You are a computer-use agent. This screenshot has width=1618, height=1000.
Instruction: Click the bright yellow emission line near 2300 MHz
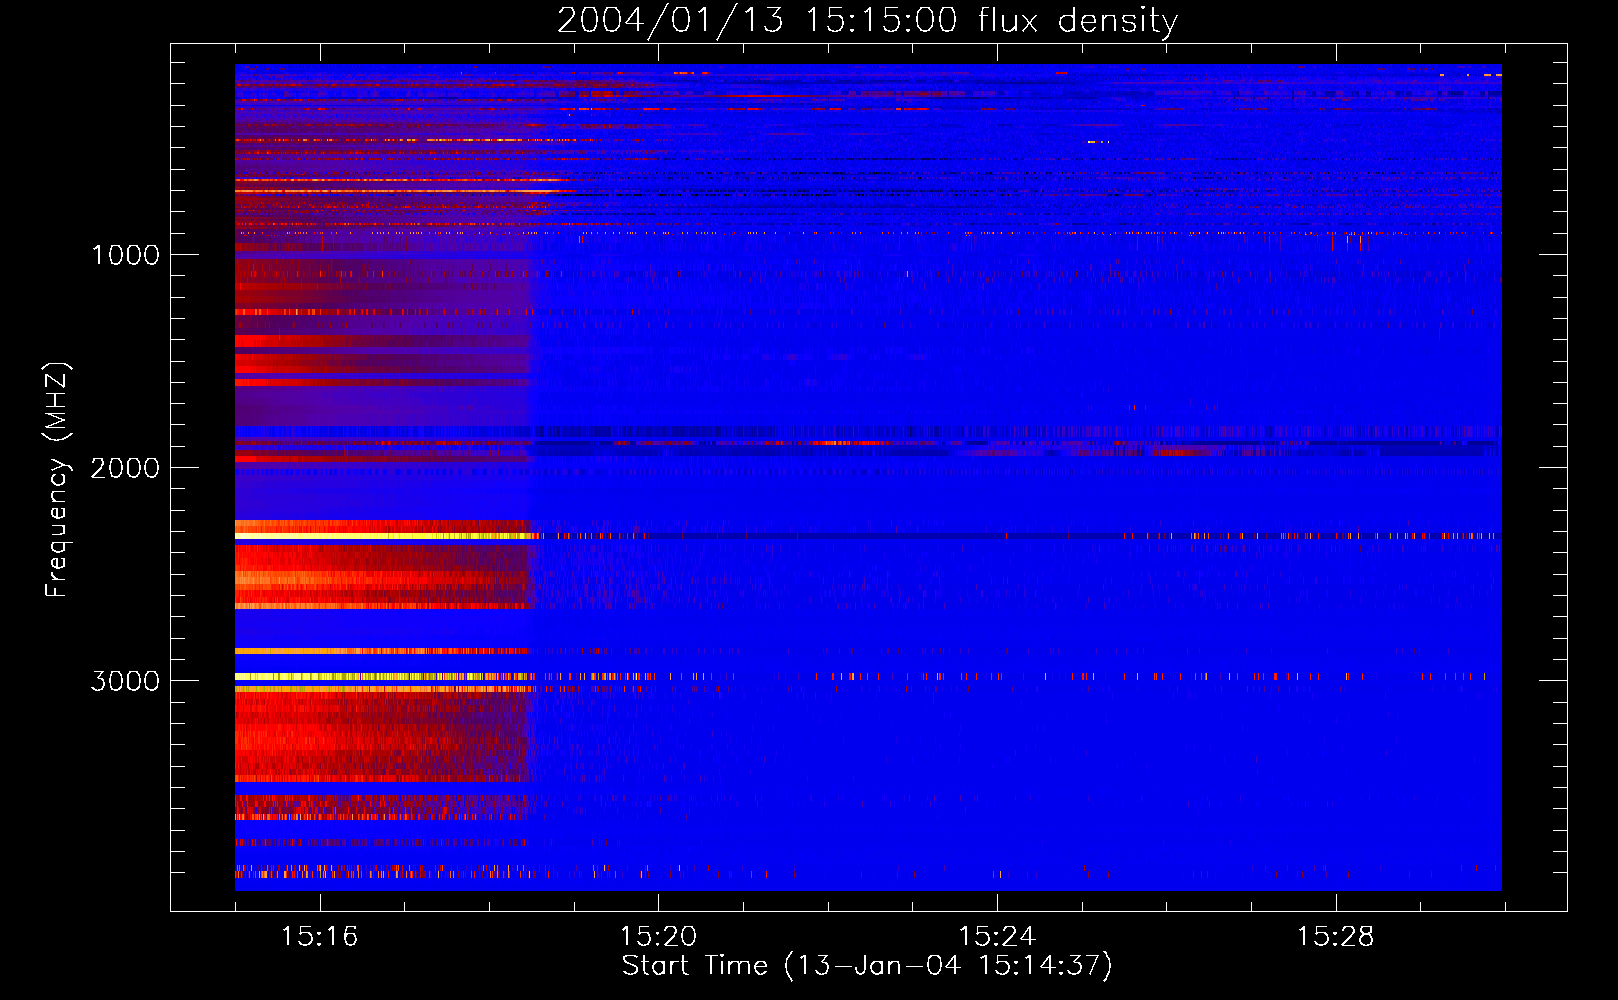[385, 537]
